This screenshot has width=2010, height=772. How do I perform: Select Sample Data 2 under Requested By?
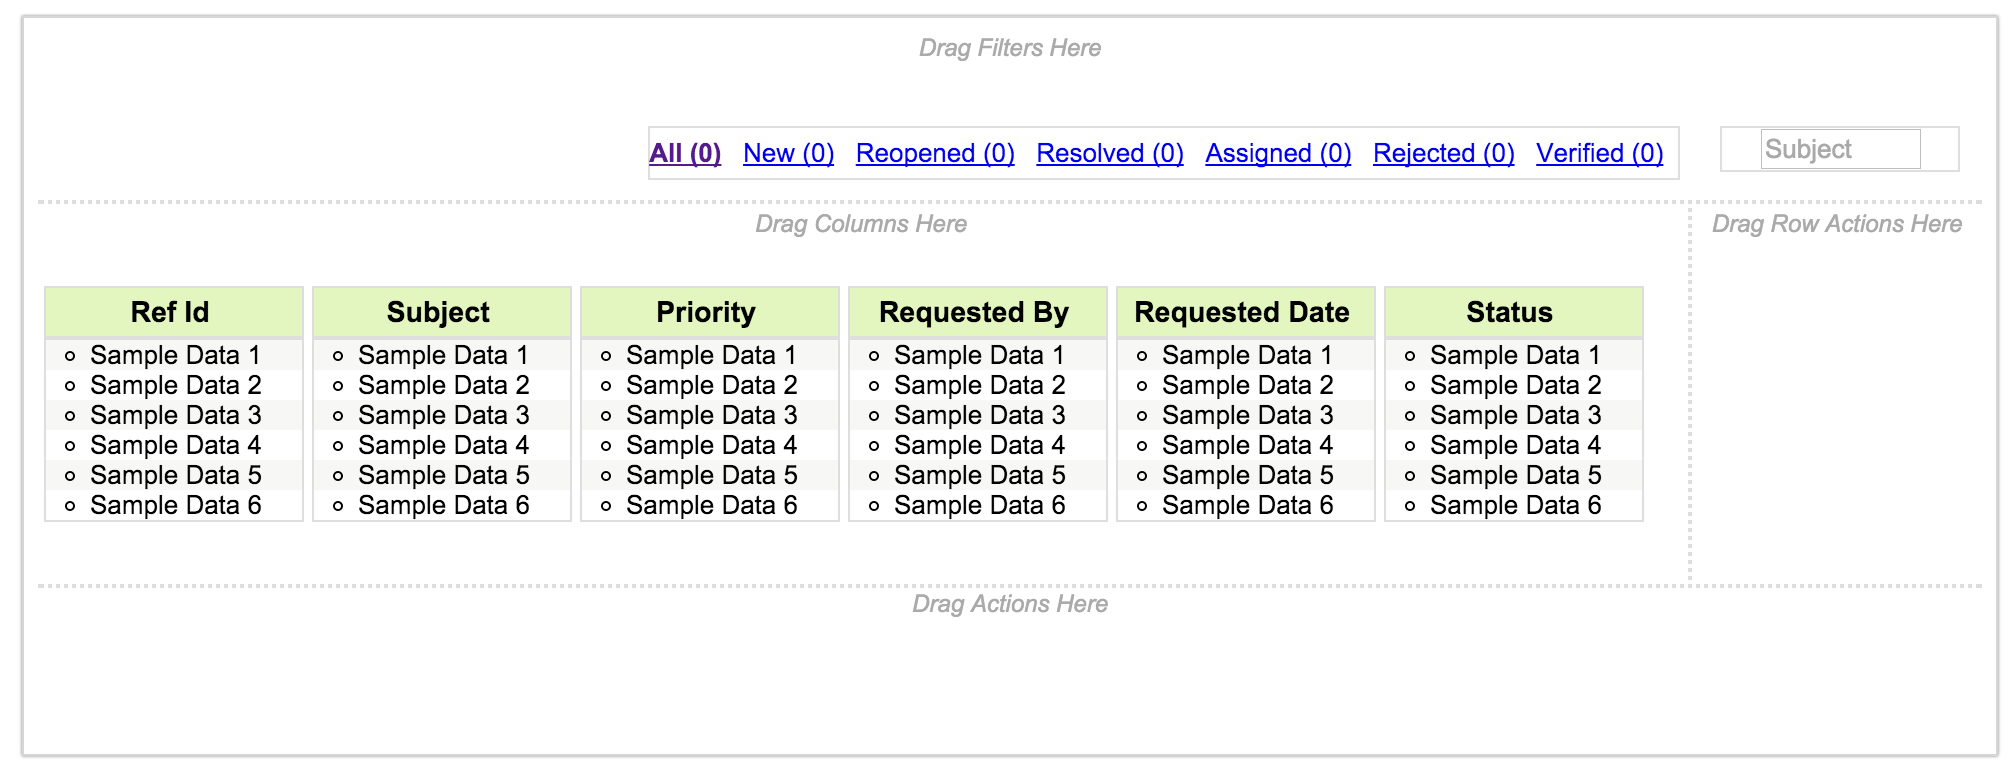979,385
